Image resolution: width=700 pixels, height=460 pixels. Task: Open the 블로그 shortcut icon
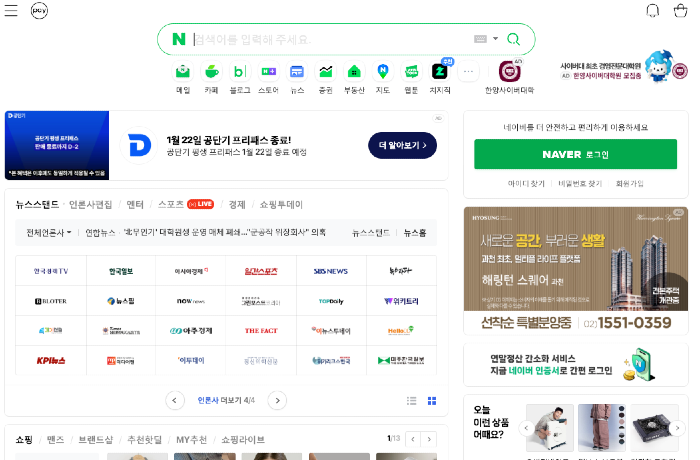pyautogui.click(x=240, y=71)
